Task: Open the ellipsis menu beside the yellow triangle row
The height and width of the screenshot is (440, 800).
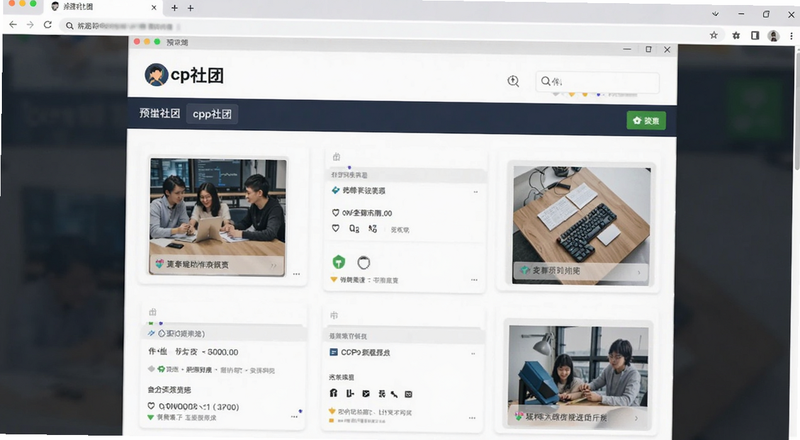Action: [474, 280]
